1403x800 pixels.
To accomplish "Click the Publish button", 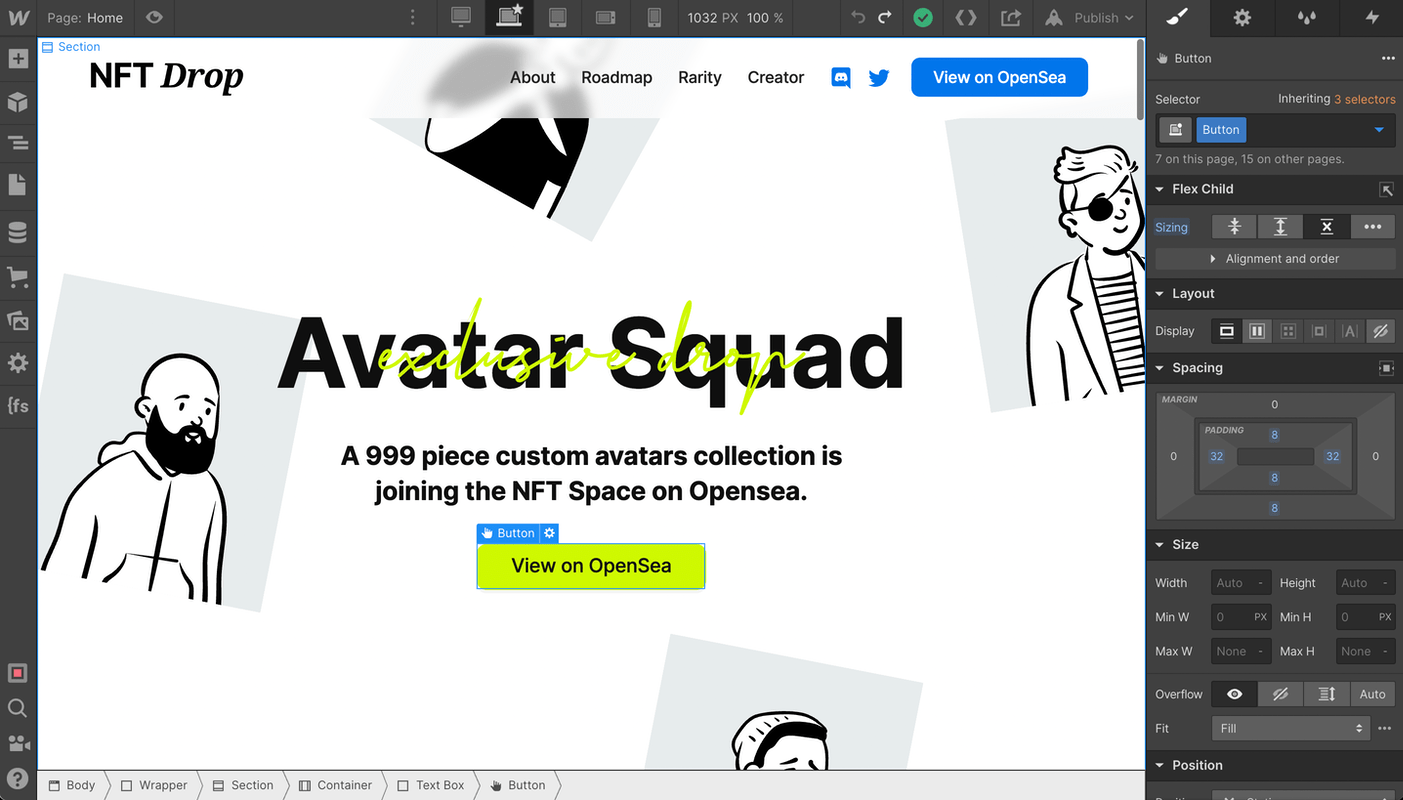I will point(1092,18).
